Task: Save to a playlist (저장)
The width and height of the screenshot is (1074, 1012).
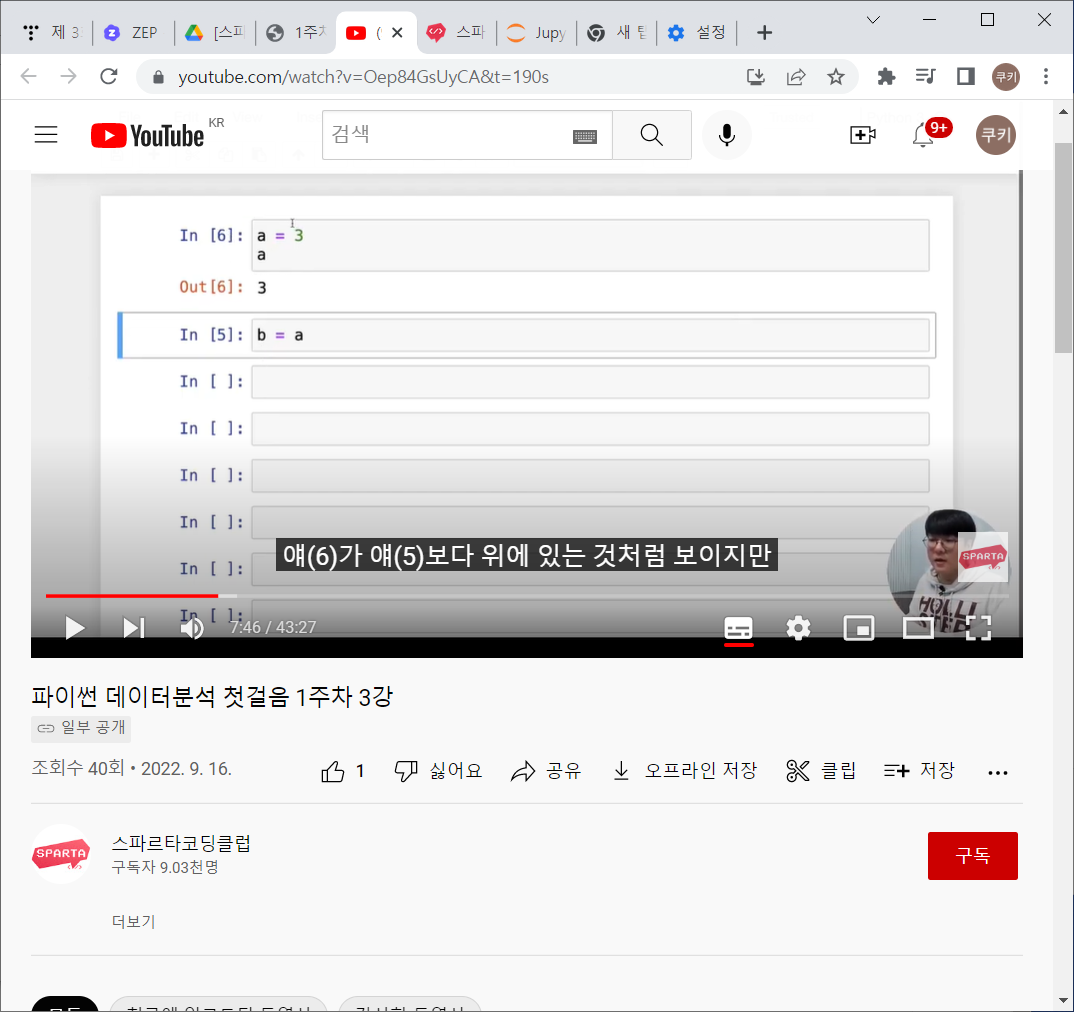Action: [x=919, y=772]
